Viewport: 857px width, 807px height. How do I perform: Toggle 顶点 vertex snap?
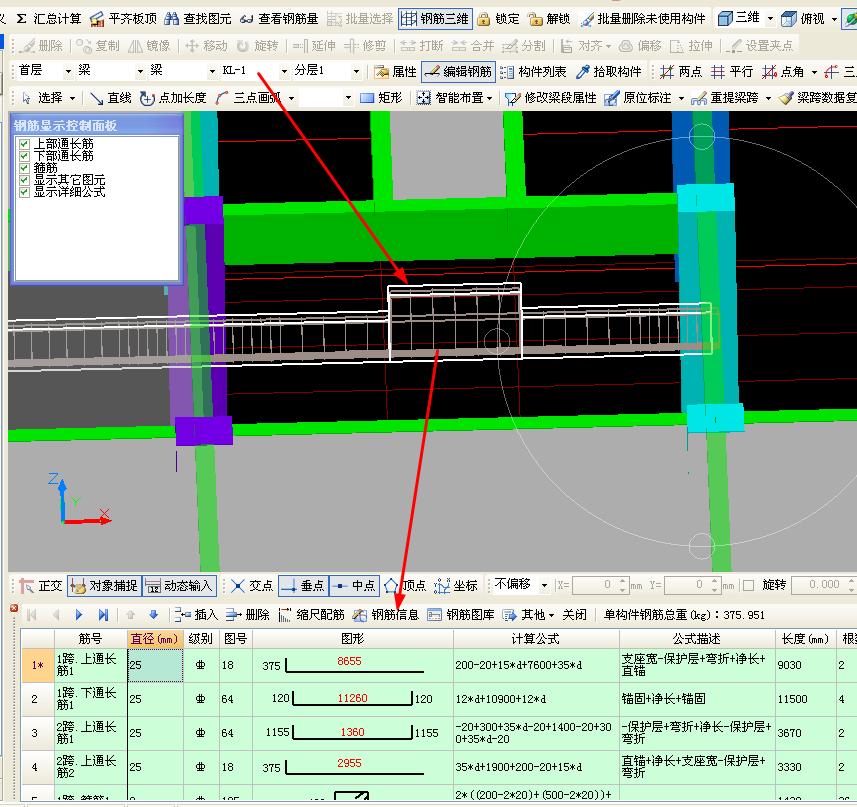pos(406,586)
